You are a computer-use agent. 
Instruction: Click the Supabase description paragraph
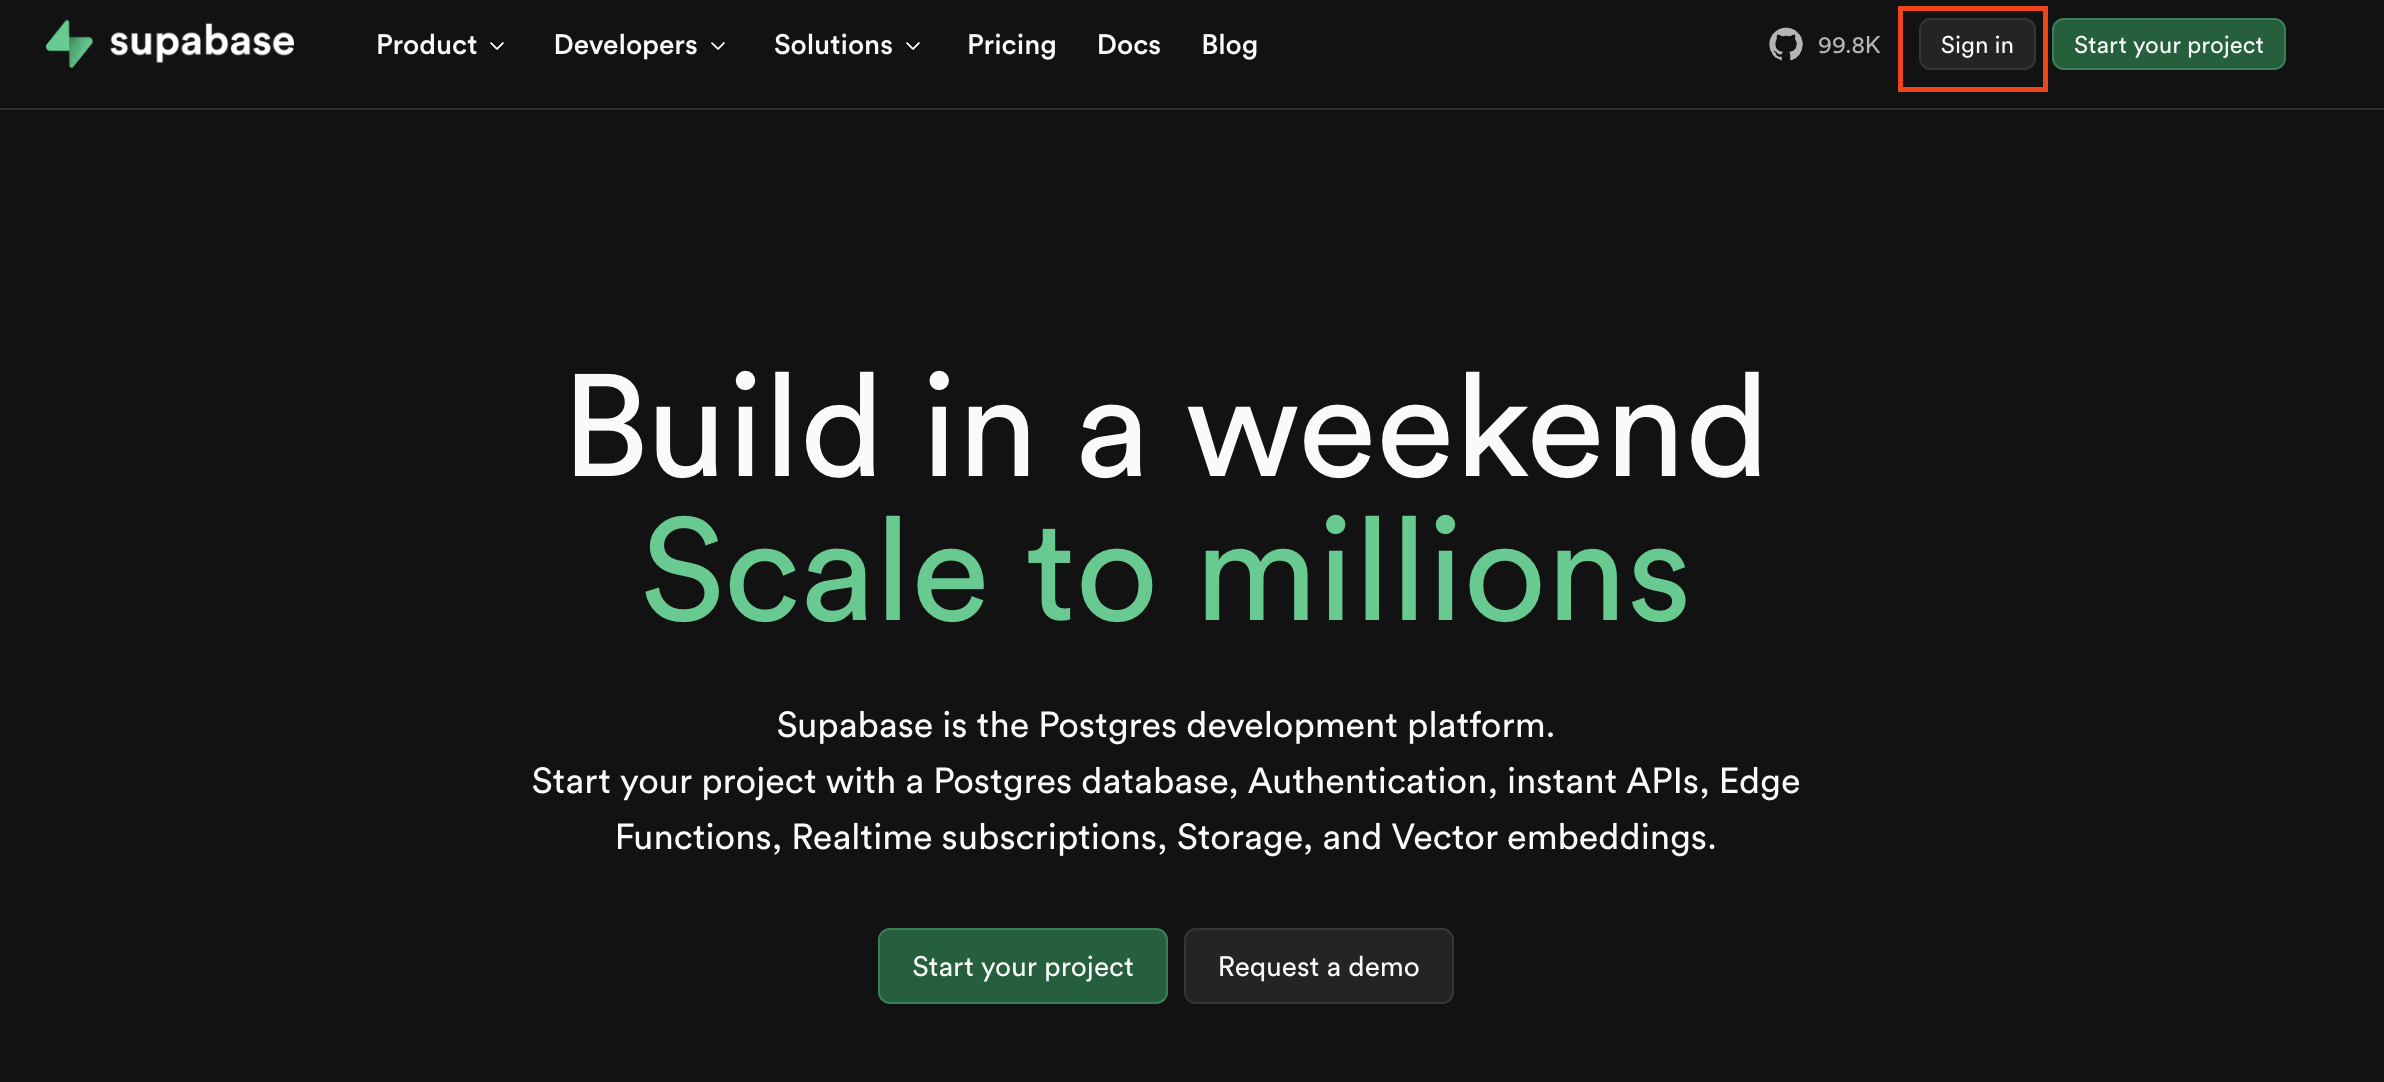tap(1166, 781)
